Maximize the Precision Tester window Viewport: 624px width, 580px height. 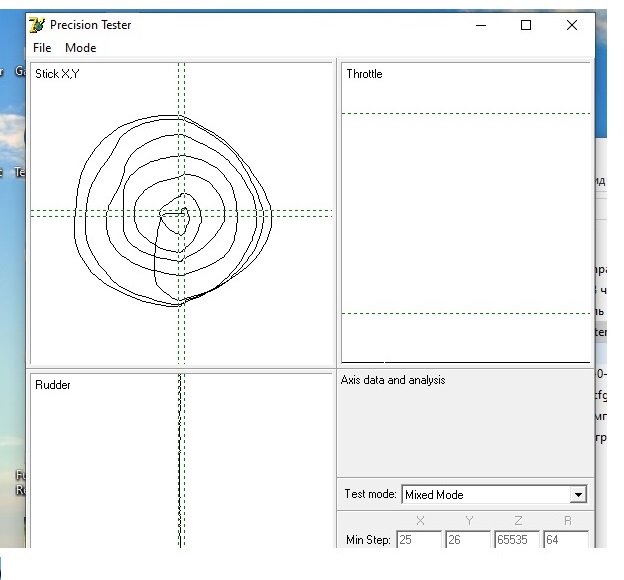tap(526, 25)
